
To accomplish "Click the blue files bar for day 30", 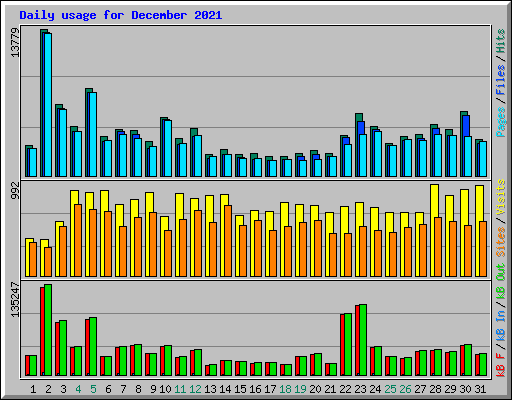I will [x=466, y=126].
